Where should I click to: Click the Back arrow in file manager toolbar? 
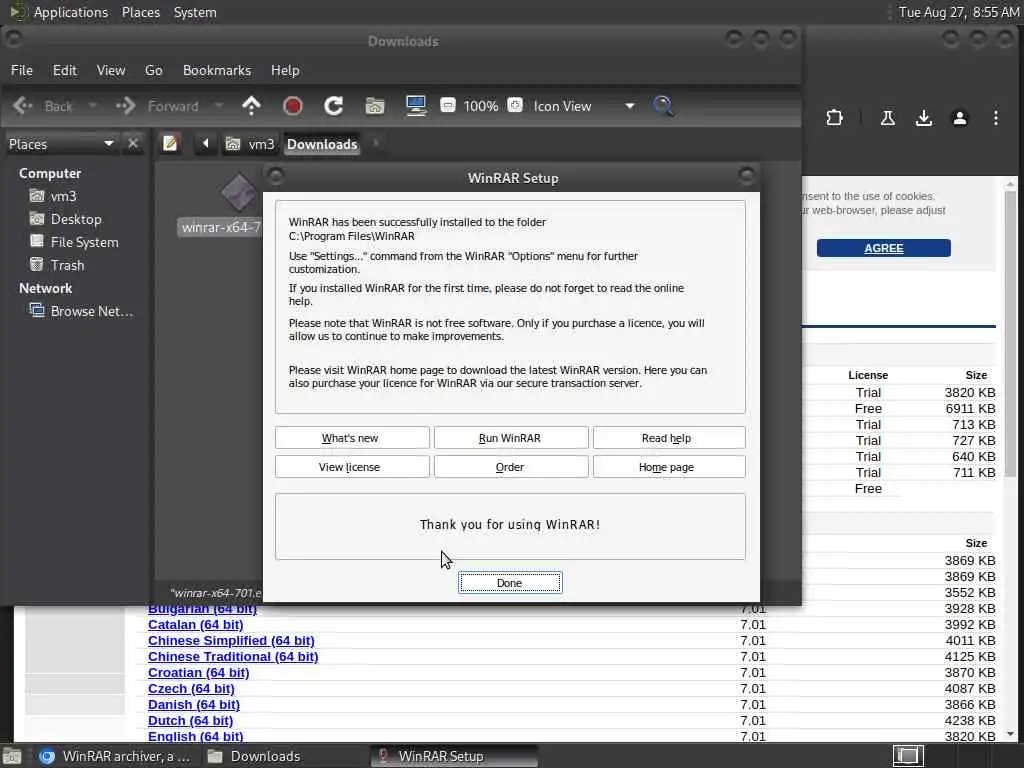(x=42, y=106)
